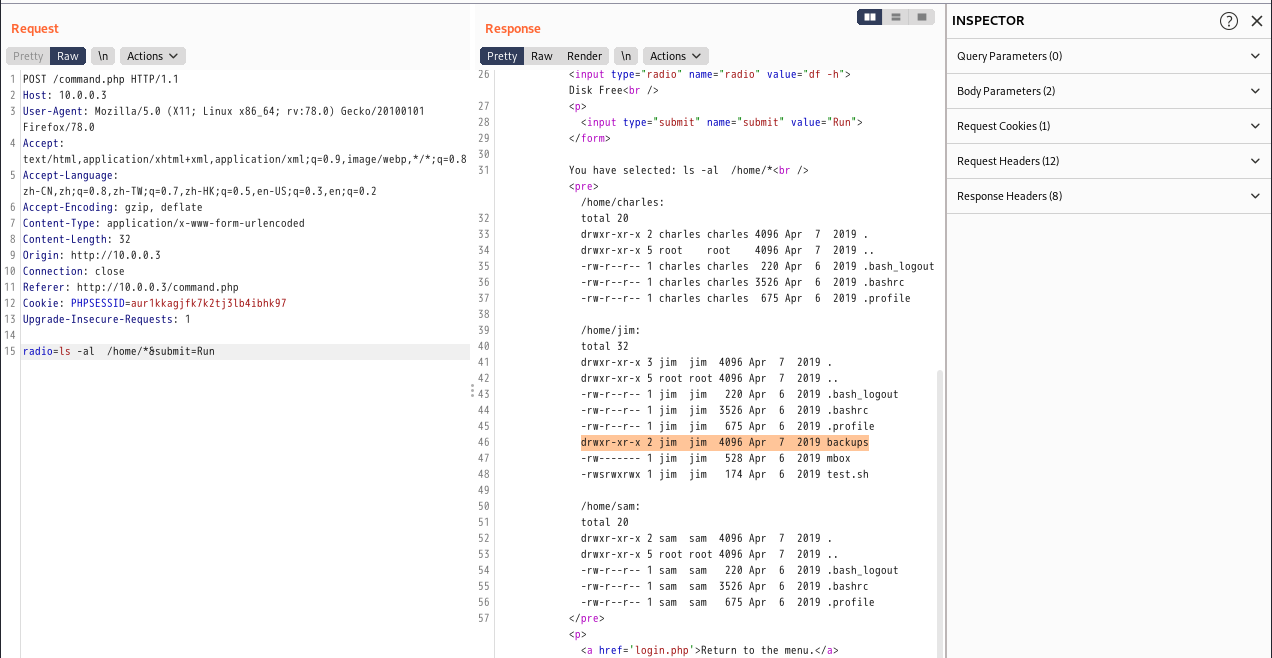Image resolution: width=1272 pixels, height=658 pixels.
Task: Click the Host: 10.0.0.3 header line
Action: (x=65, y=95)
